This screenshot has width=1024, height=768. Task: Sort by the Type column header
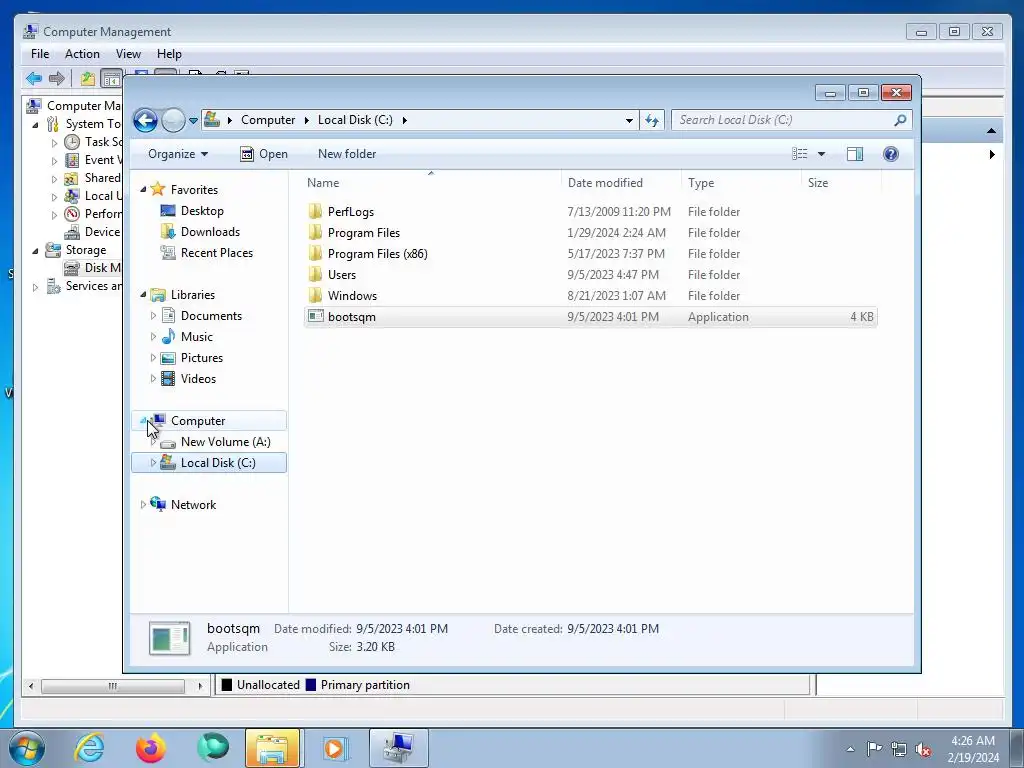pyautogui.click(x=741, y=183)
